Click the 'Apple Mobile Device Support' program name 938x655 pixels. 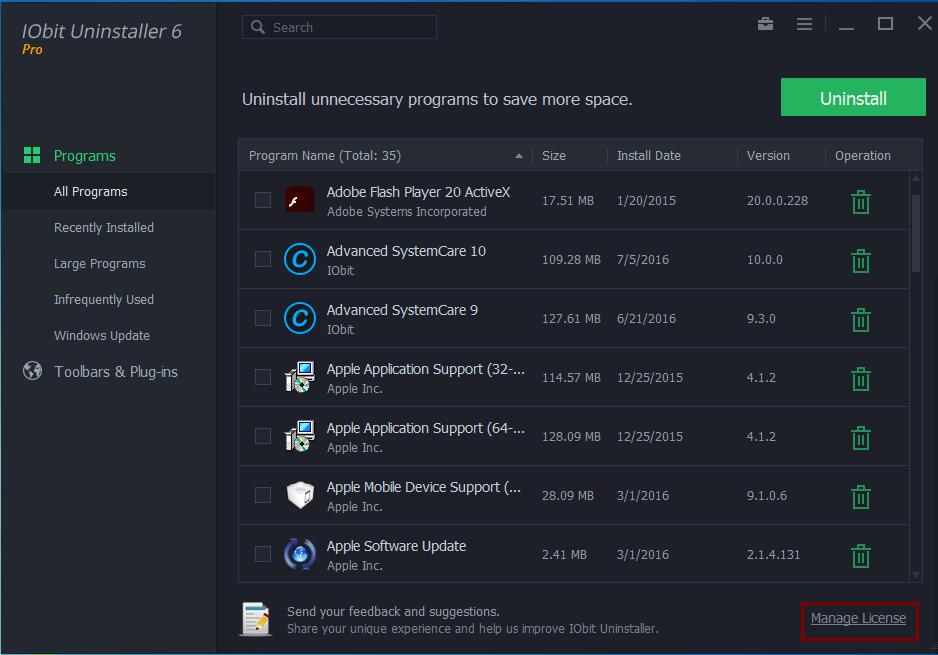[424, 488]
